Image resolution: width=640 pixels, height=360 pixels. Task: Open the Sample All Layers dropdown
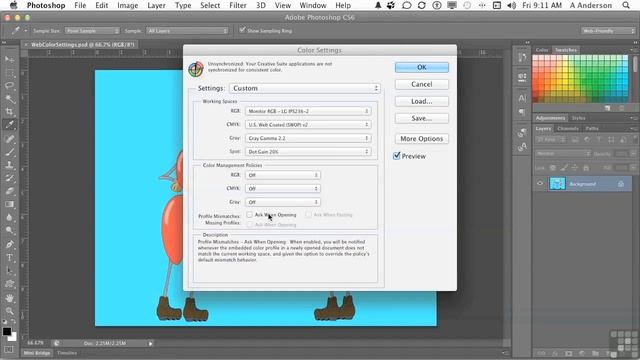click(187, 31)
